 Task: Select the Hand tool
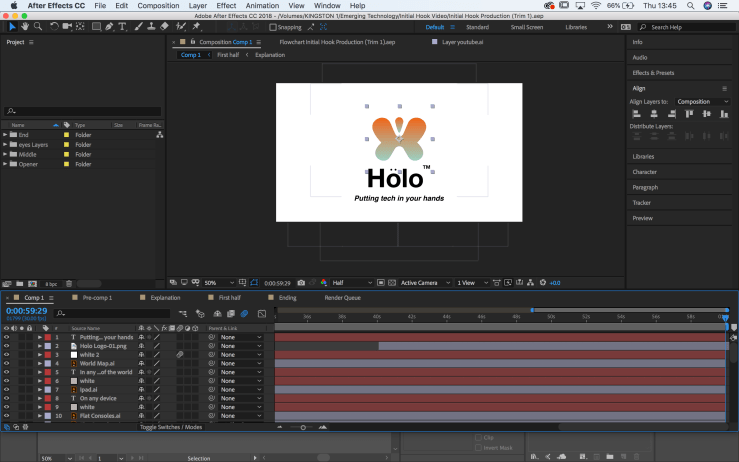25,26
